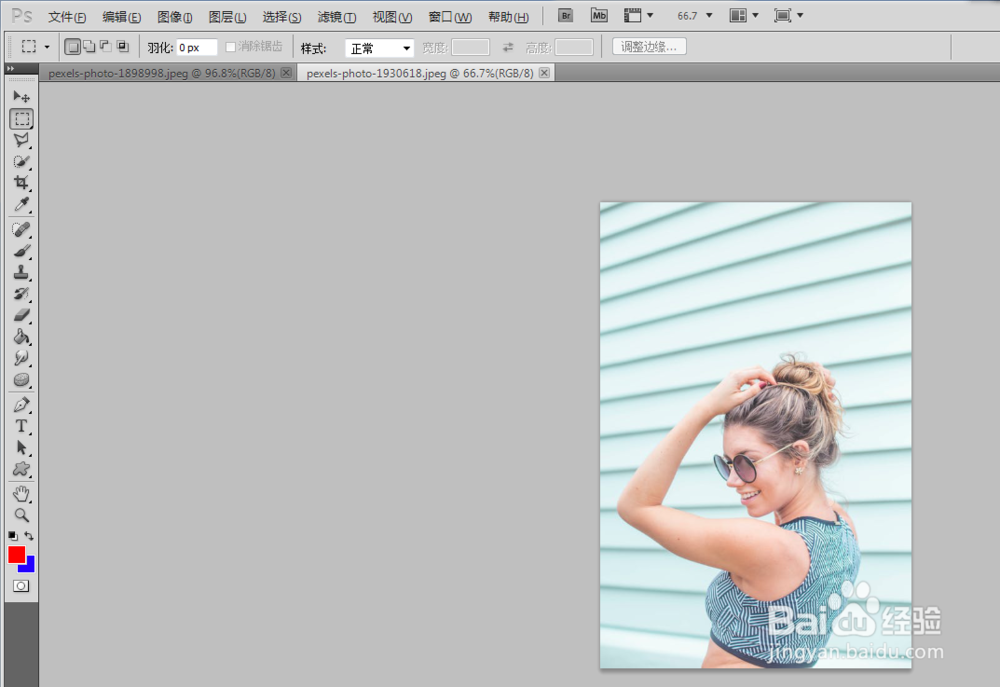
Task: Select the Path Selection tool
Action: pos(22,448)
